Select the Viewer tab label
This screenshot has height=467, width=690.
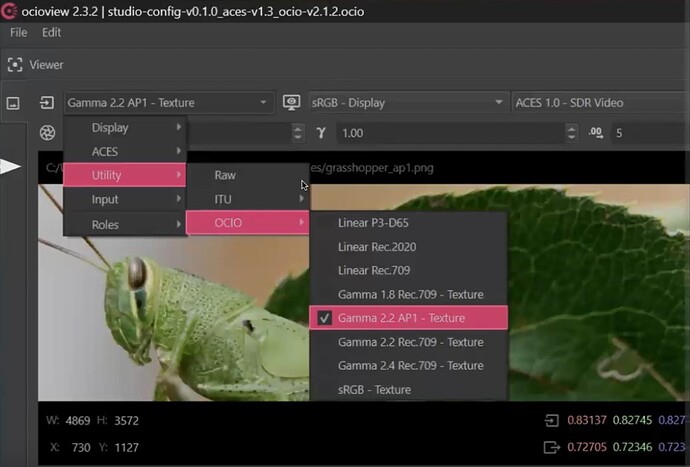[46, 65]
